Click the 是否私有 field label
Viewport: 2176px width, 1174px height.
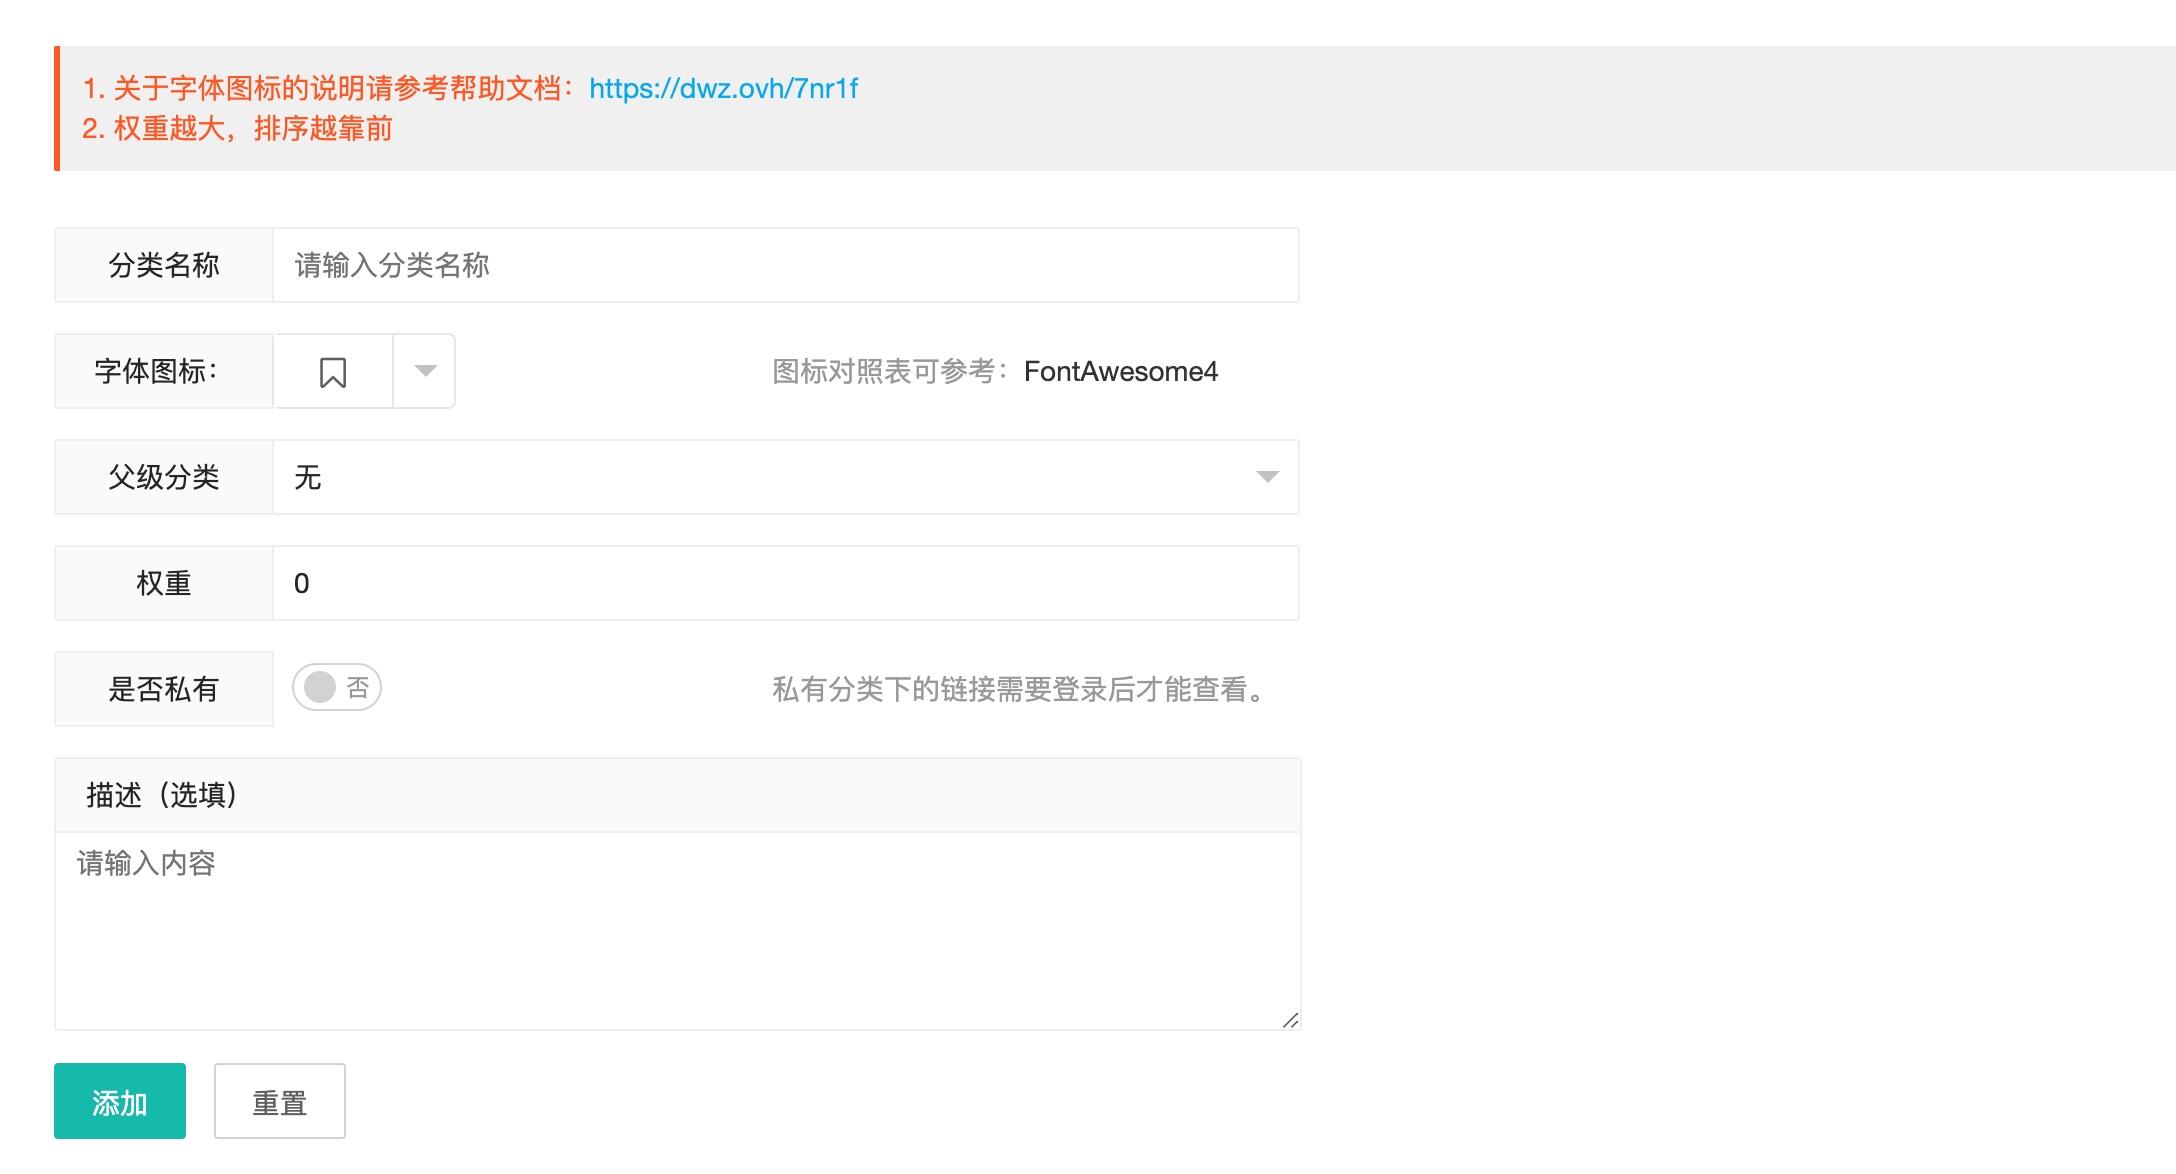coord(163,689)
